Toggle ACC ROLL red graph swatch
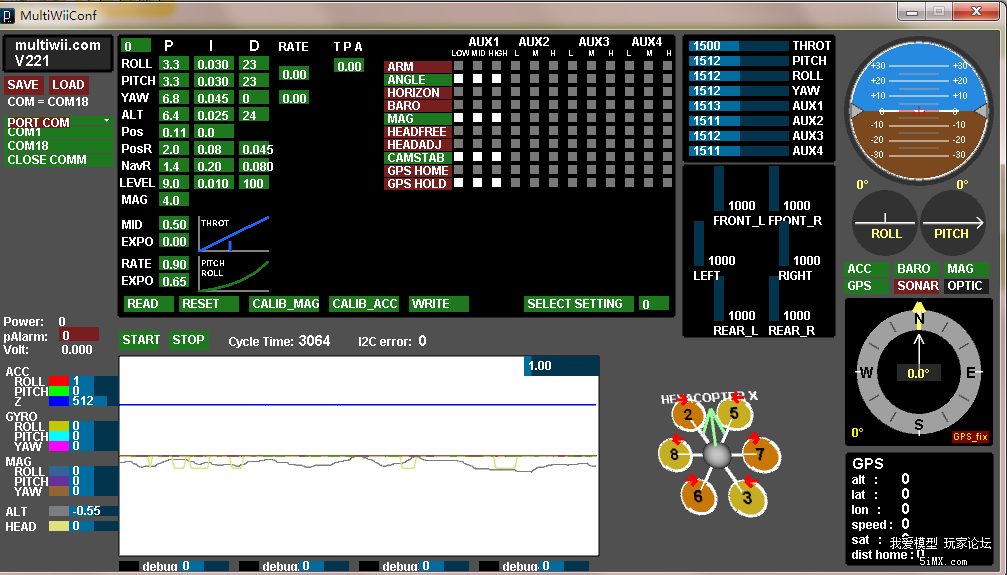Viewport: 1007px width, 575px height. click(58, 381)
